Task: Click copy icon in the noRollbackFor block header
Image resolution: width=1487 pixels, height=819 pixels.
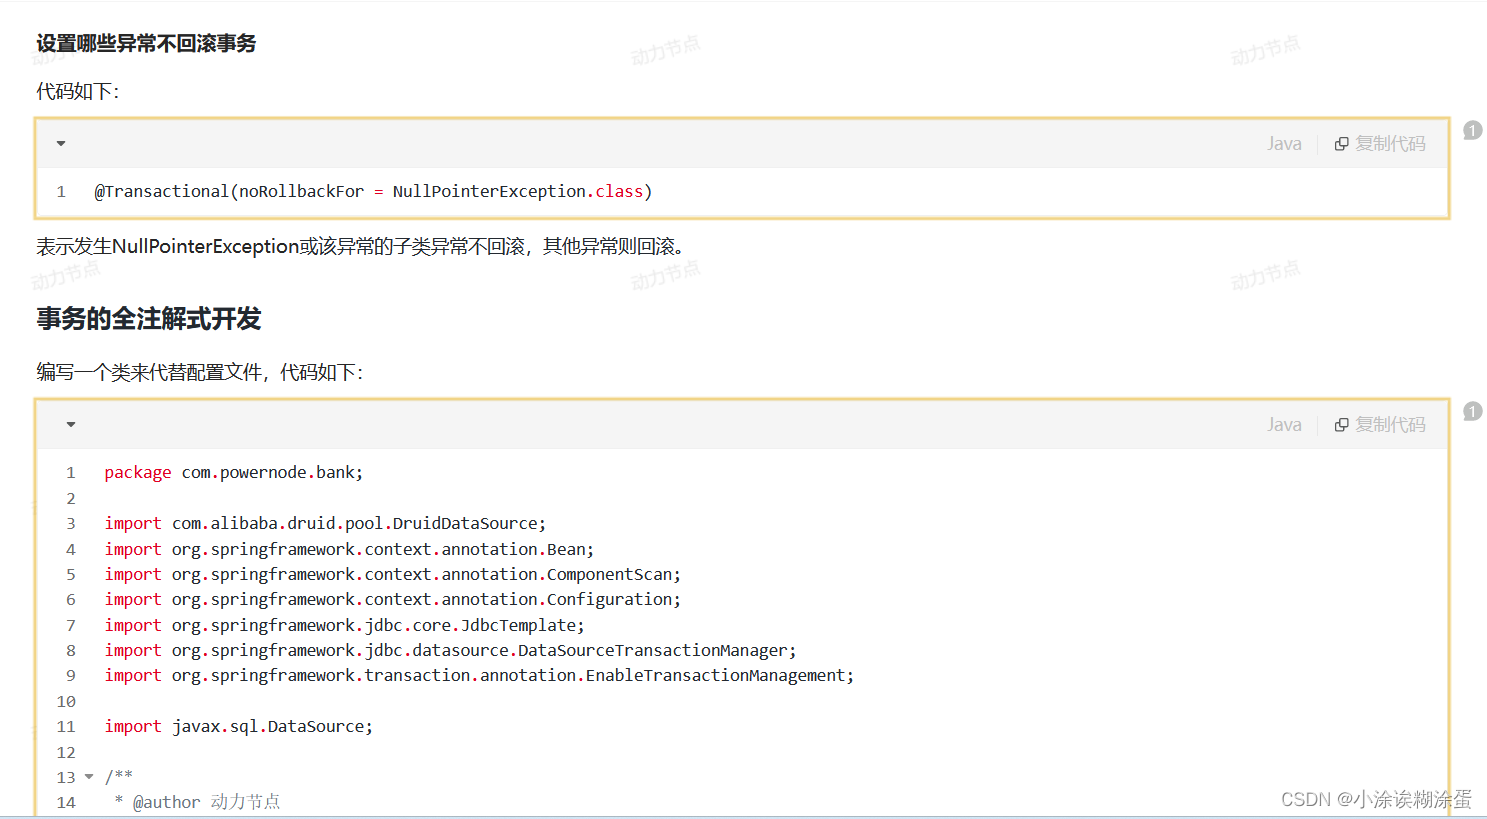Action: click(1342, 144)
